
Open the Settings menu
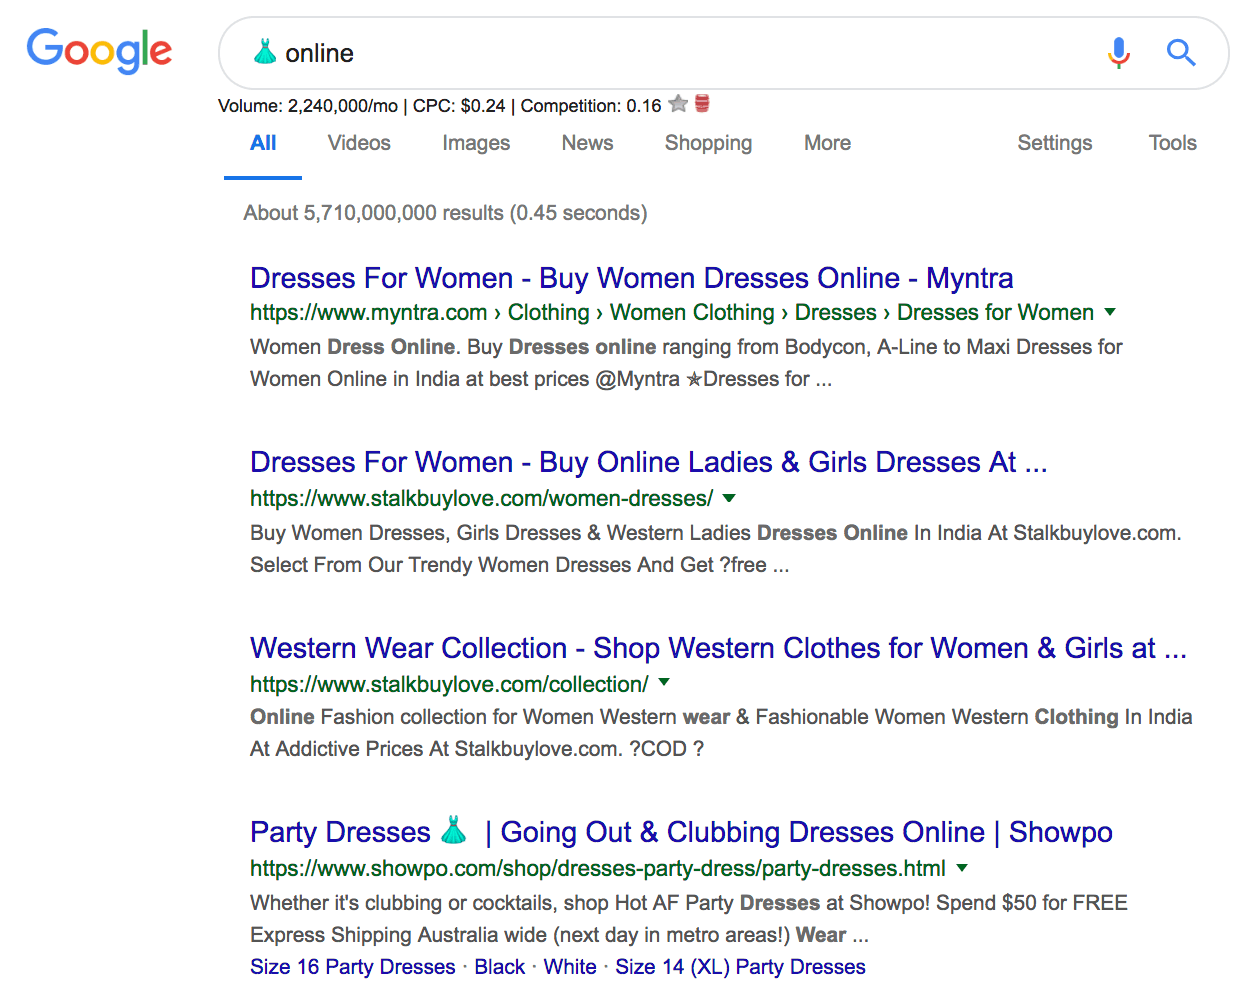coord(1054,143)
